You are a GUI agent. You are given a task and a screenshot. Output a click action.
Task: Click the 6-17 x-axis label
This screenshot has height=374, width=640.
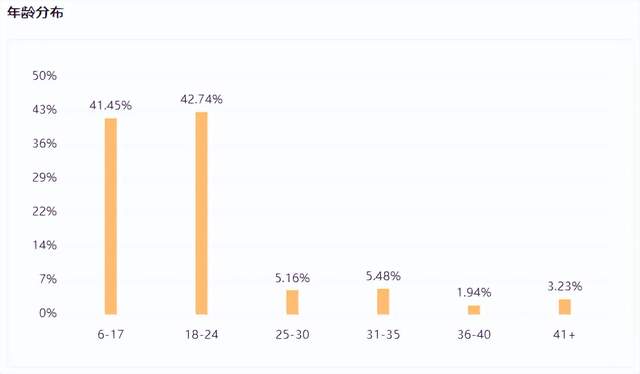tap(111, 334)
